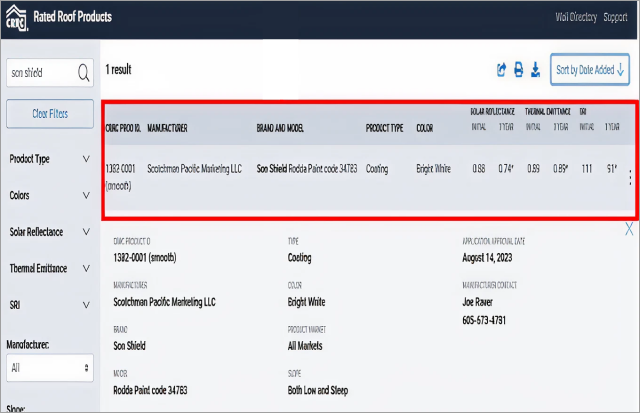Expand the Colors filter
The width and height of the screenshot is (640, 413).
[x=50, y=195]
